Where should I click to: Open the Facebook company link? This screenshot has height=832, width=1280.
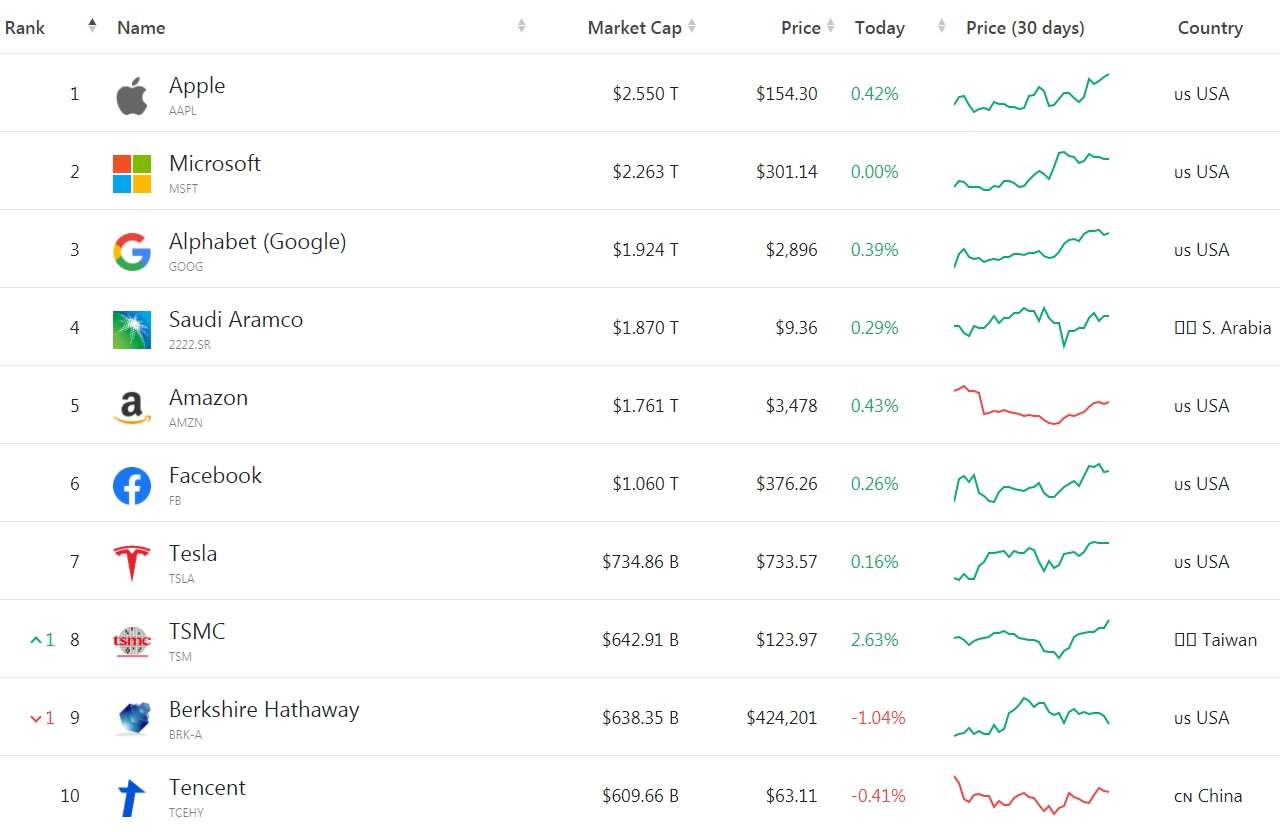pyautogui.click(x=215, y=476)
